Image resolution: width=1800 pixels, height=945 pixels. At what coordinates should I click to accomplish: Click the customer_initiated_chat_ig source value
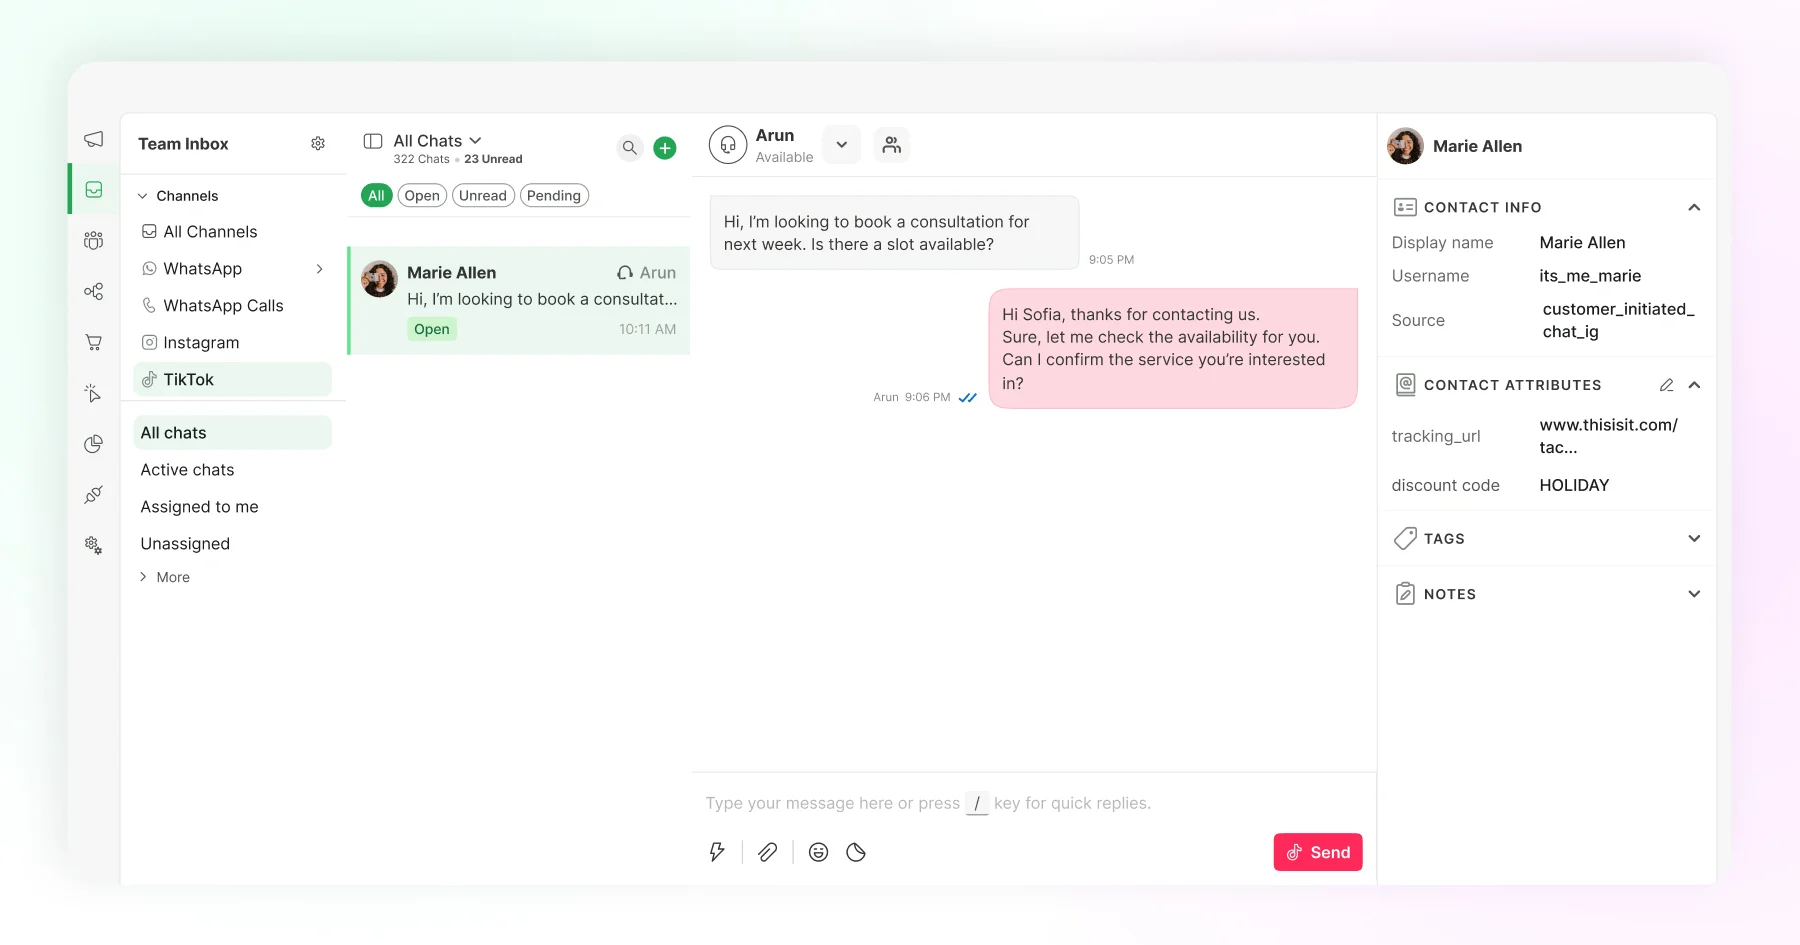pos(1619,320)
